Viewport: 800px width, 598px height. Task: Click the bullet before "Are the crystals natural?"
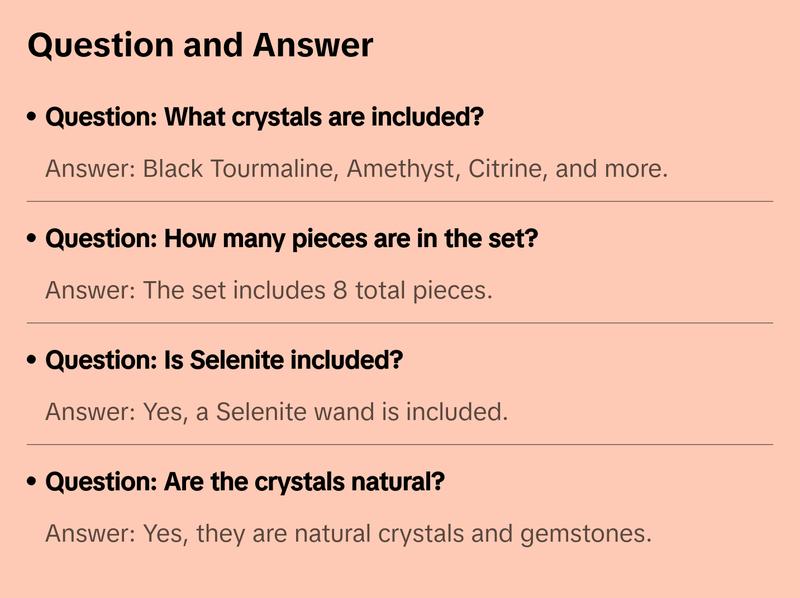[x=33, y=483]
